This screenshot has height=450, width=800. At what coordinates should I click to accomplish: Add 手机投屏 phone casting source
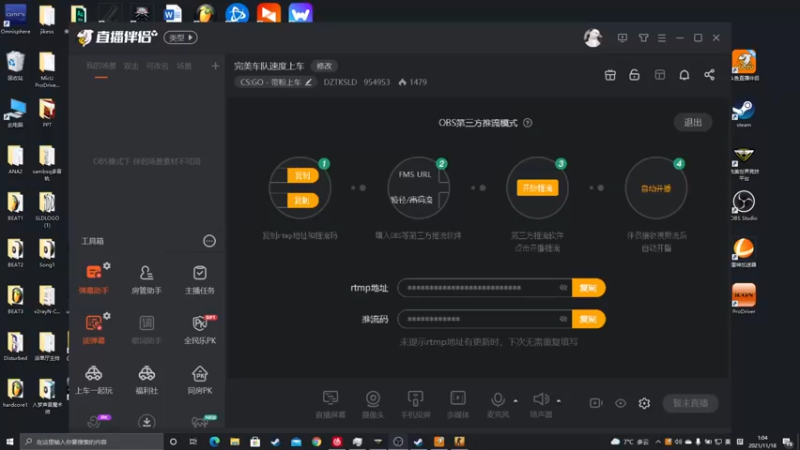(x=415, y=404)
